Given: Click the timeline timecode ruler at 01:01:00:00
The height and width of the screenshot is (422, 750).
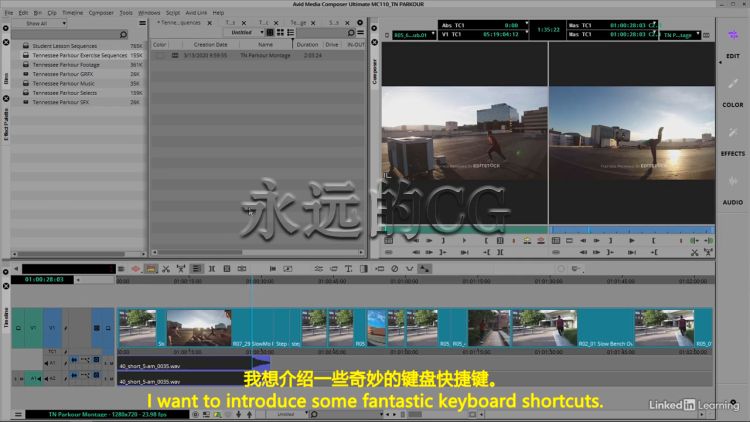Looking at the screenshot, I should 404,281.
